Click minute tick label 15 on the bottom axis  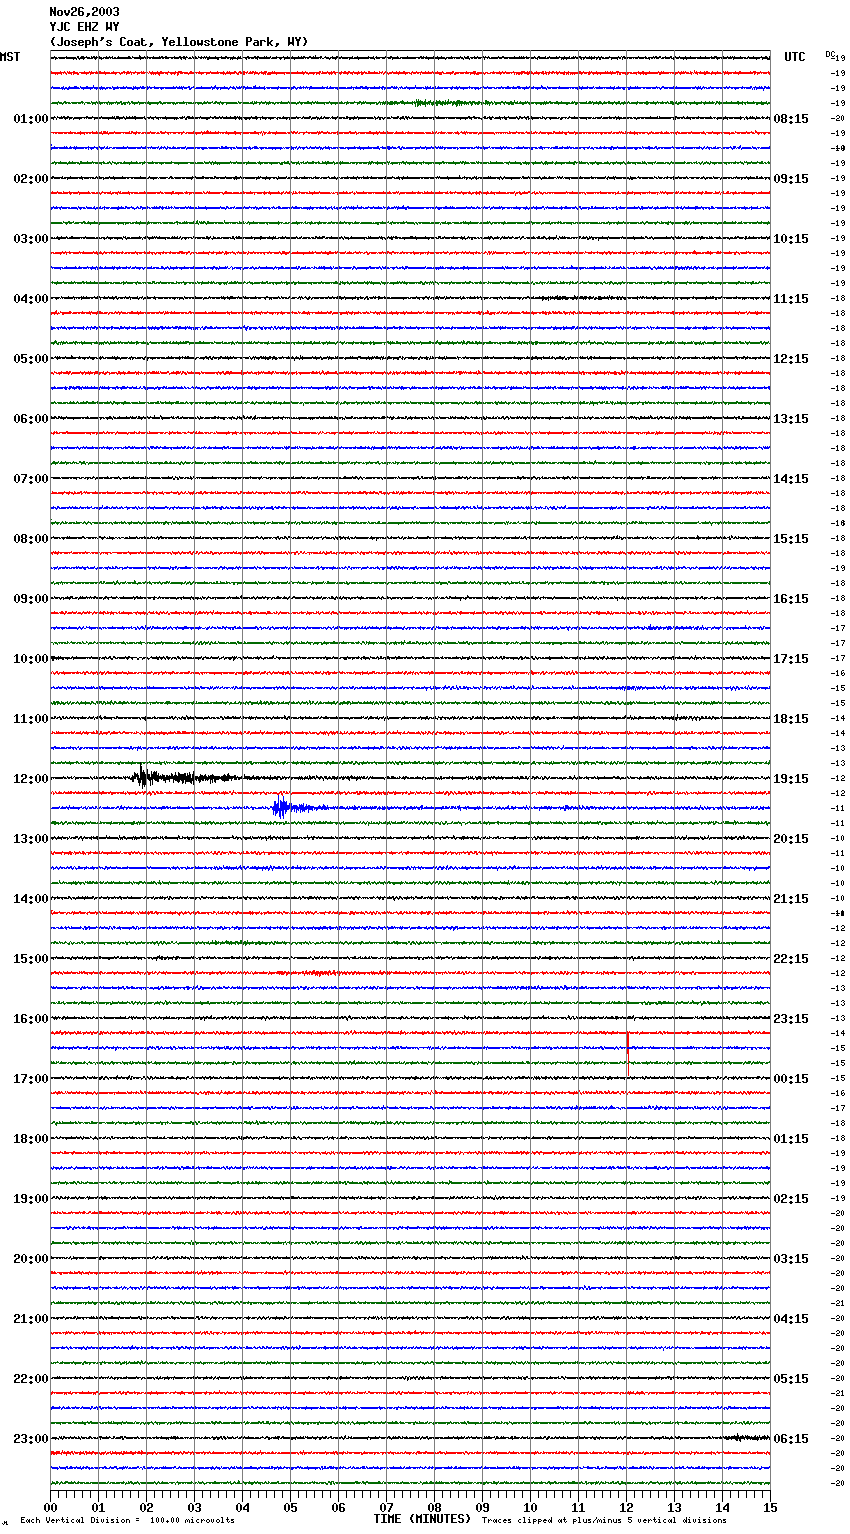(x=770, y=1508)
